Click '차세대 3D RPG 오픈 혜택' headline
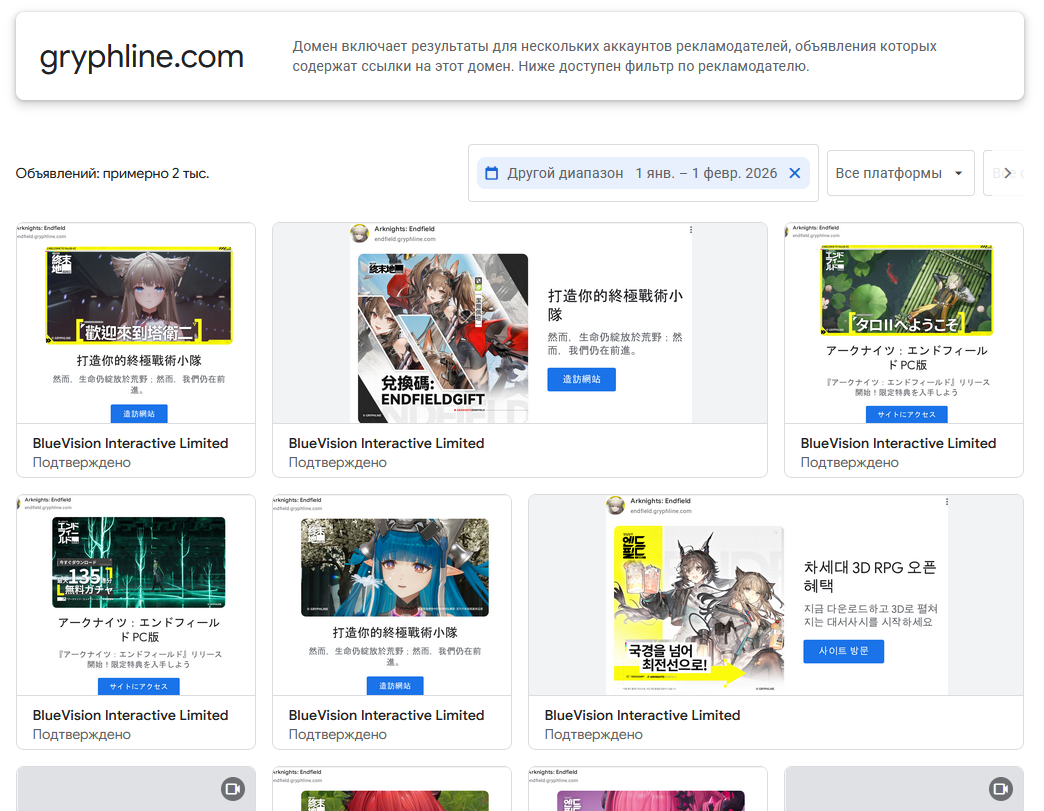1044x811 pixels. point(870,577)
